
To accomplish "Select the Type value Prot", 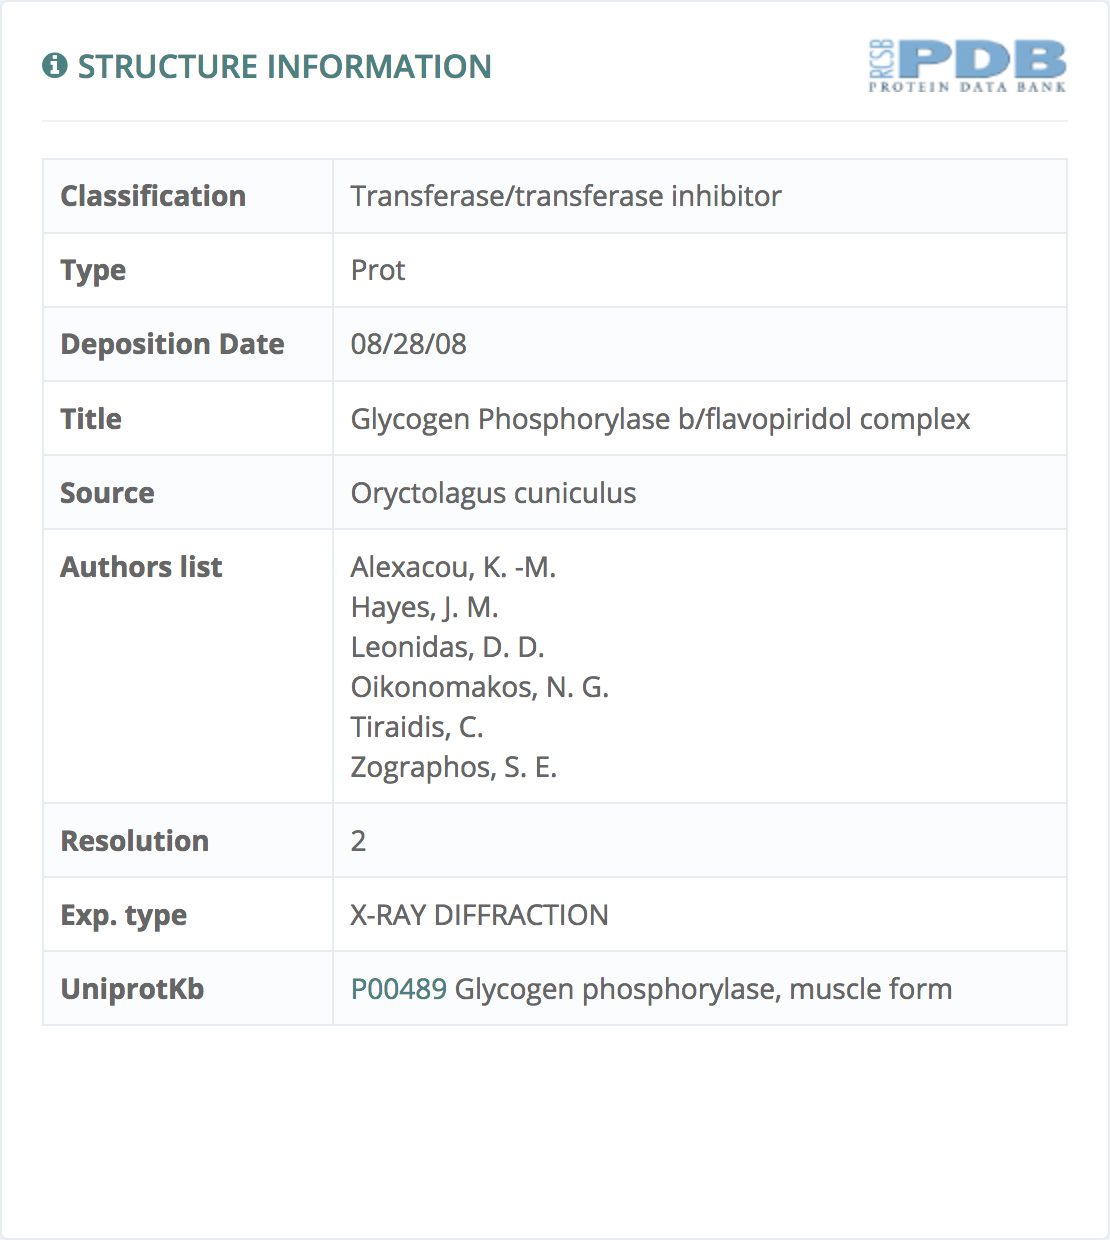I will (378, 270).
